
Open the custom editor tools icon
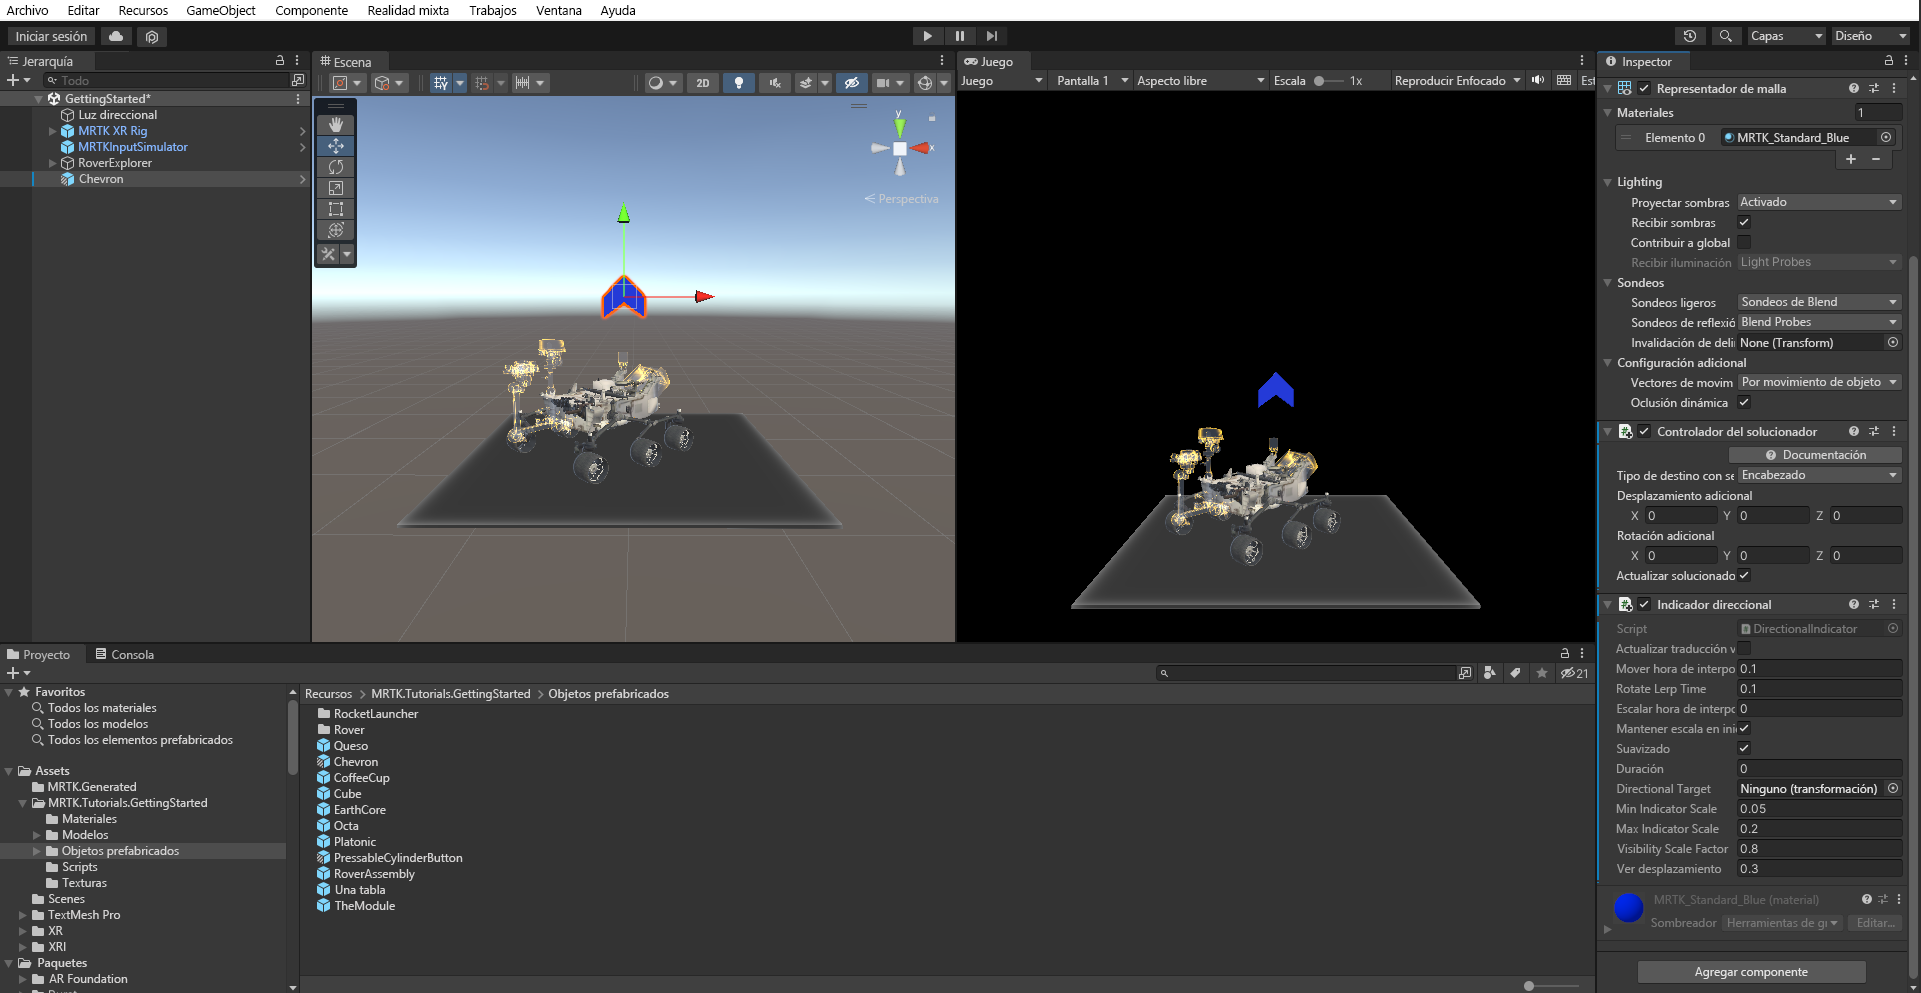tap(328, 254)
